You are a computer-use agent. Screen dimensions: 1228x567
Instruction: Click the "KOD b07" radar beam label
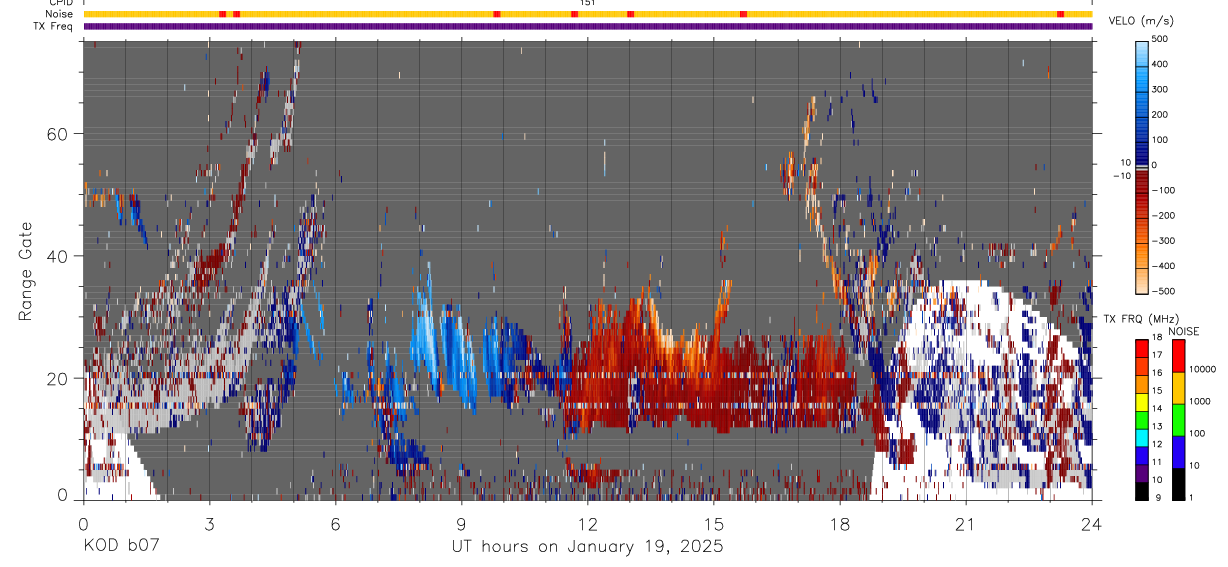pos(120,547)
